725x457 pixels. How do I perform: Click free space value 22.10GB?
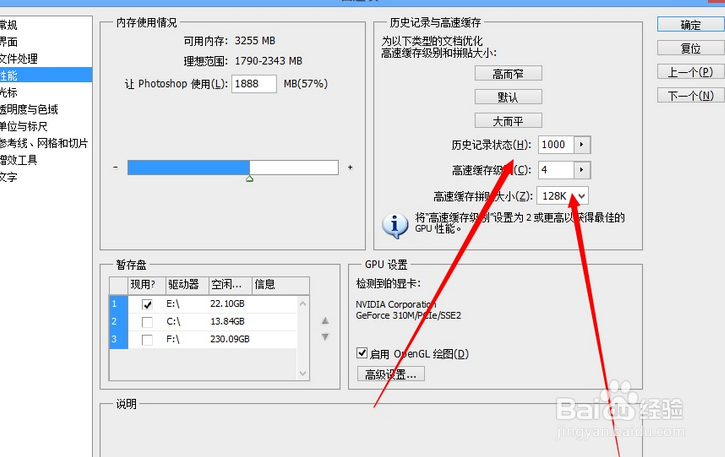click(227, 304)
